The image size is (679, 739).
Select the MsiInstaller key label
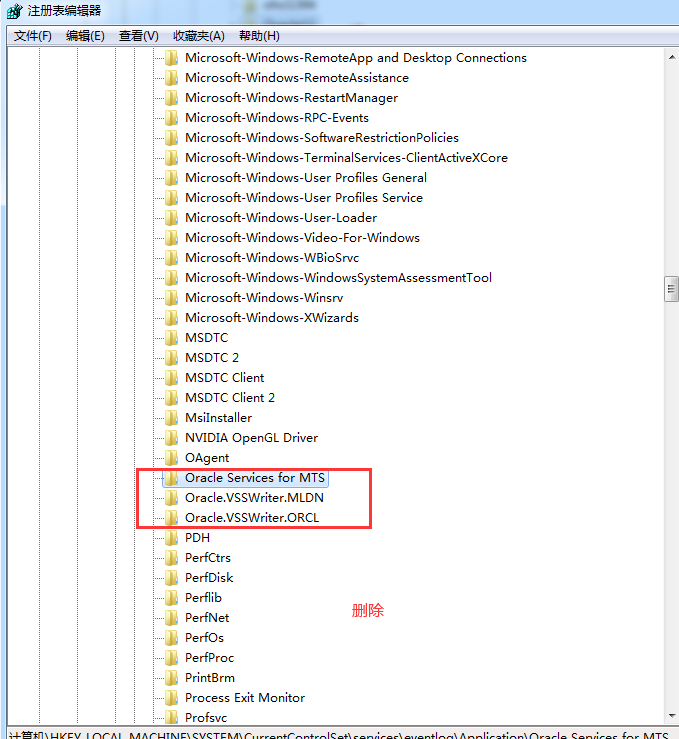click(x=218, y=418)
